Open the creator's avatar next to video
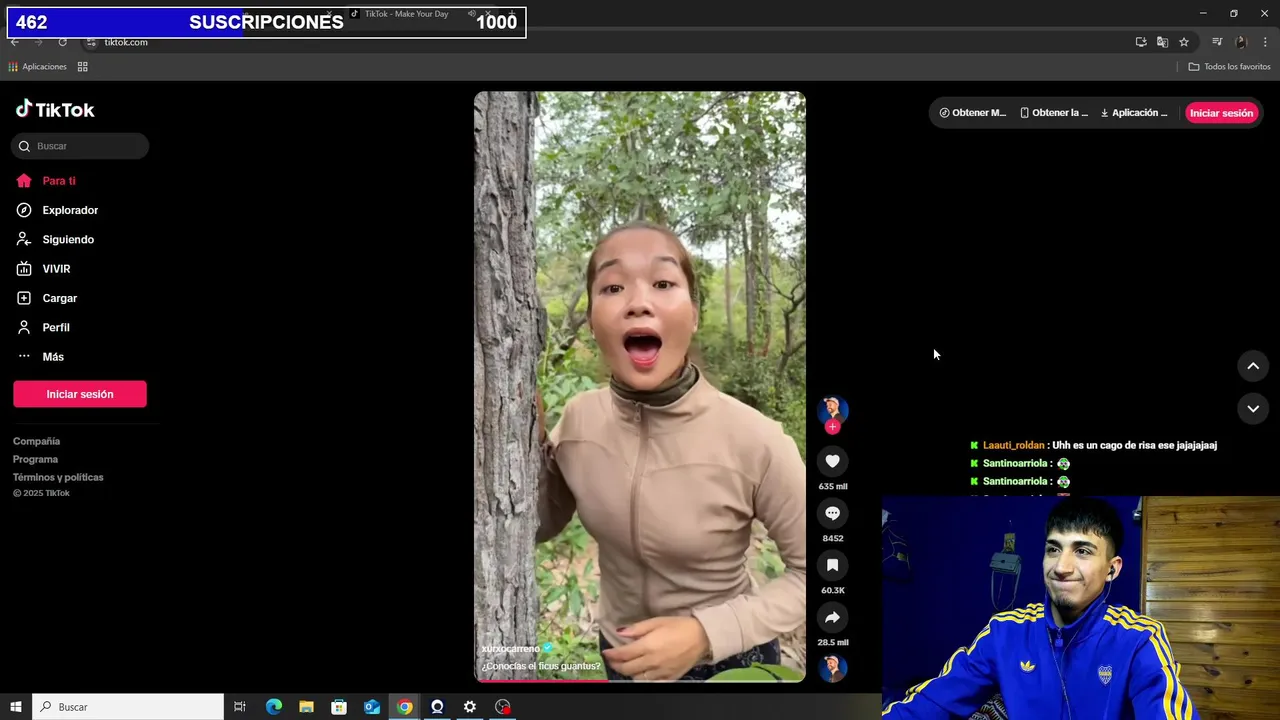 832,408
